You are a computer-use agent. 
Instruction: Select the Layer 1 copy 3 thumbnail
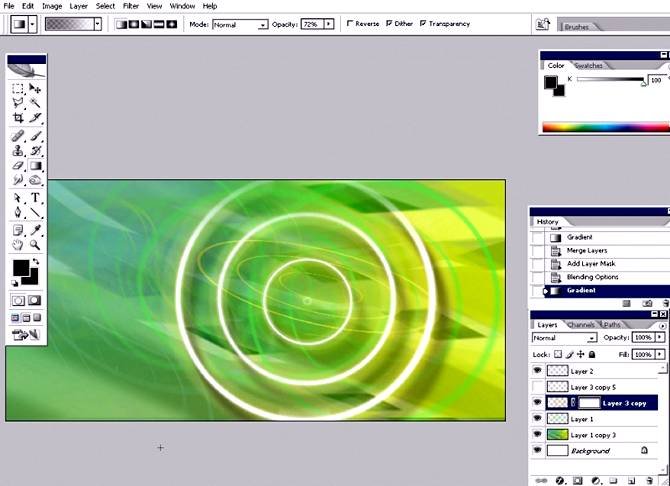click(x=557, y=435)
